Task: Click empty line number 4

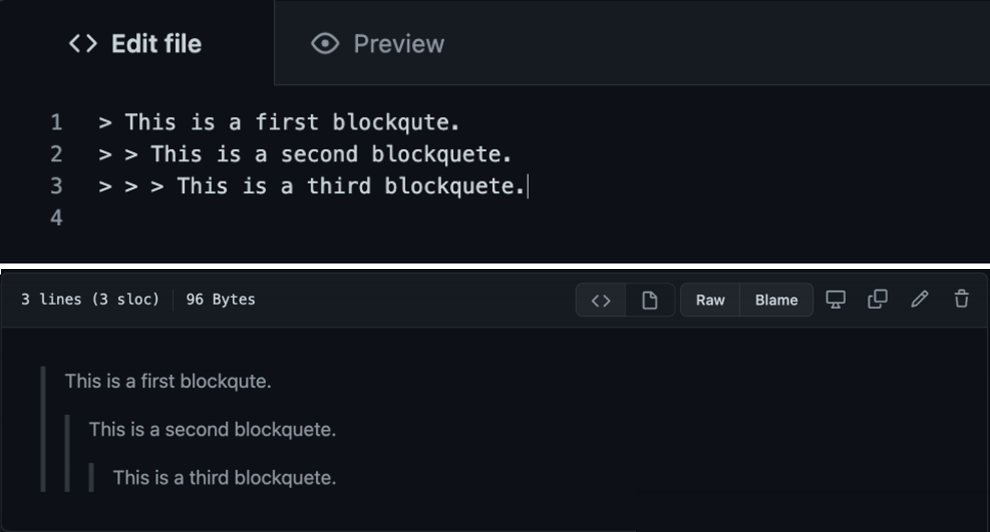Action: coord(56,218)
